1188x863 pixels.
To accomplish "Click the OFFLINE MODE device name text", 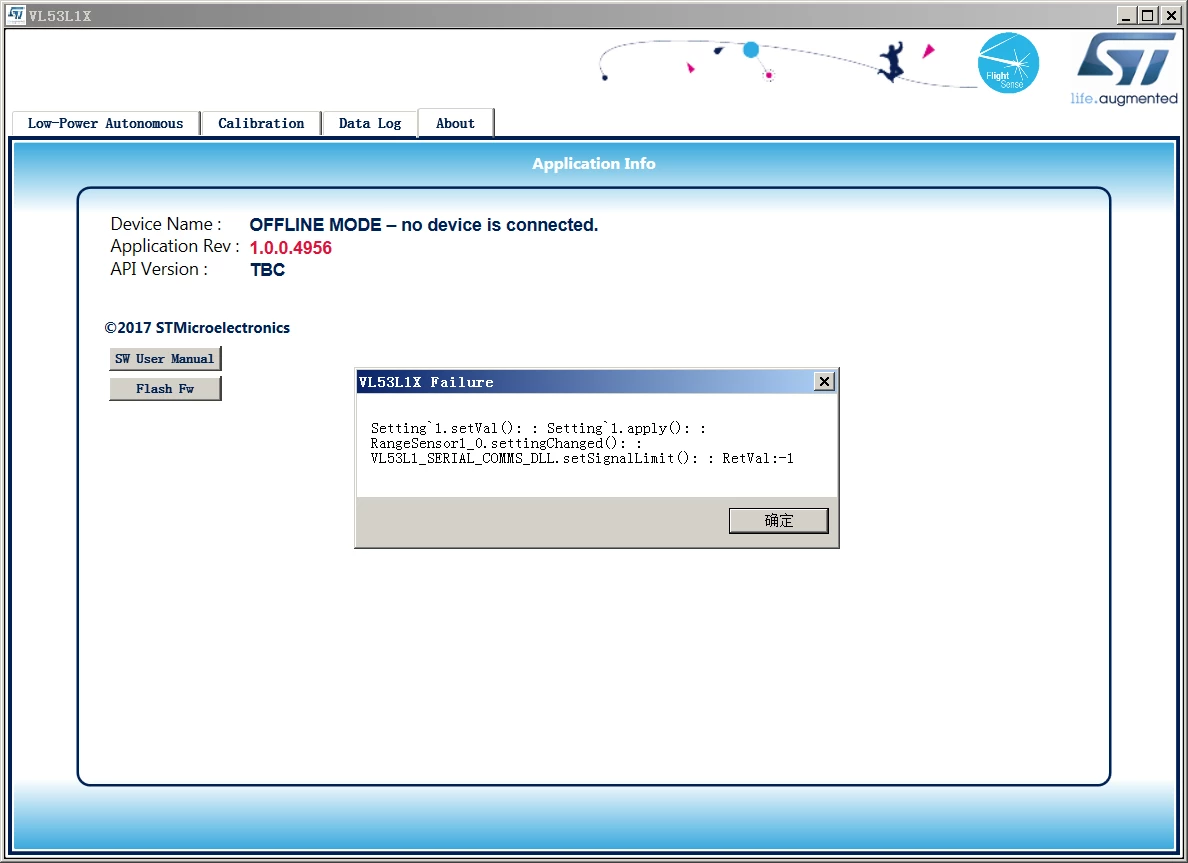I will pyautogui.click(x=424, y=225).
